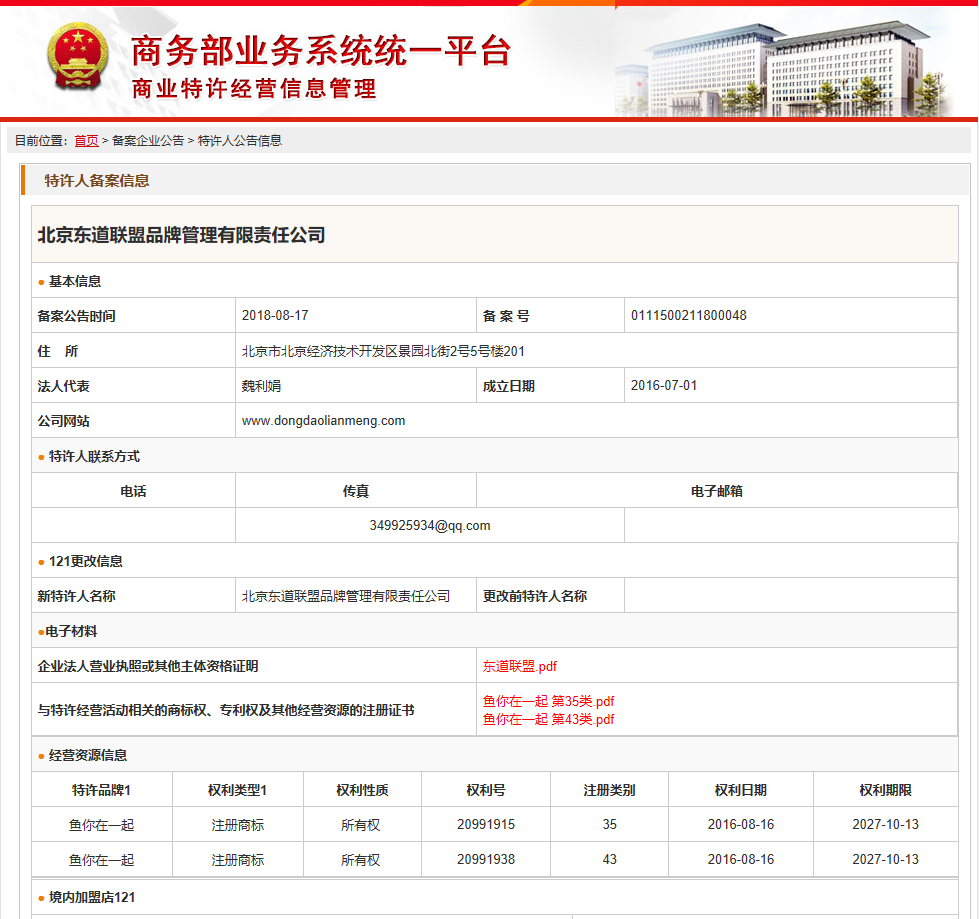The width and height of the screenshot is (979, 919).
Task: Open the 首页 breadcrumb link
Action: (x=86, y=141)
